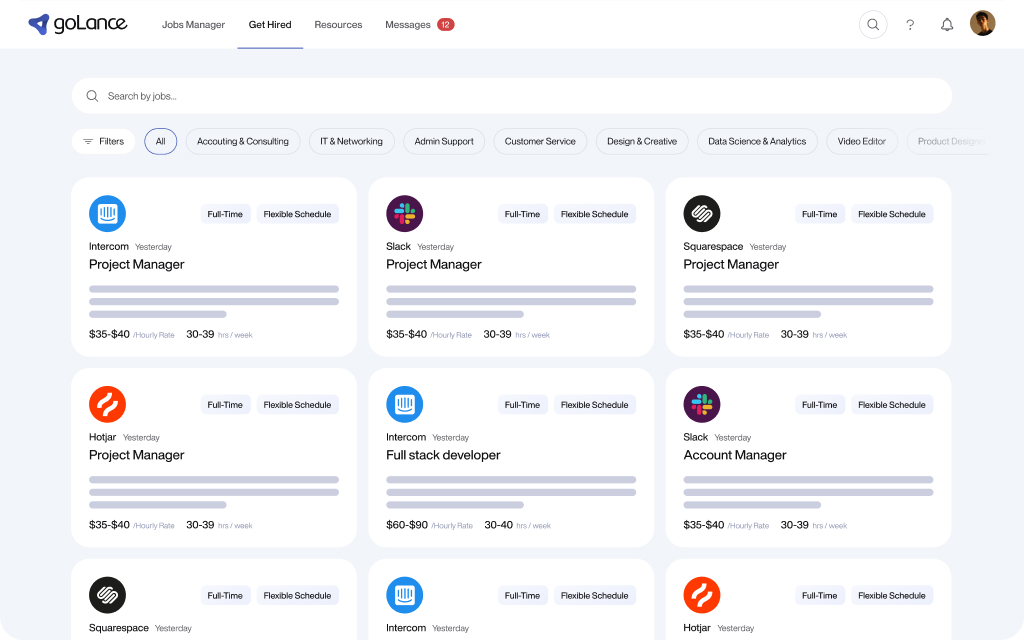The width and height of the screenshot is (1024, 640).
Task: Click Hotjar company name in second row
Action: [103, 437]
